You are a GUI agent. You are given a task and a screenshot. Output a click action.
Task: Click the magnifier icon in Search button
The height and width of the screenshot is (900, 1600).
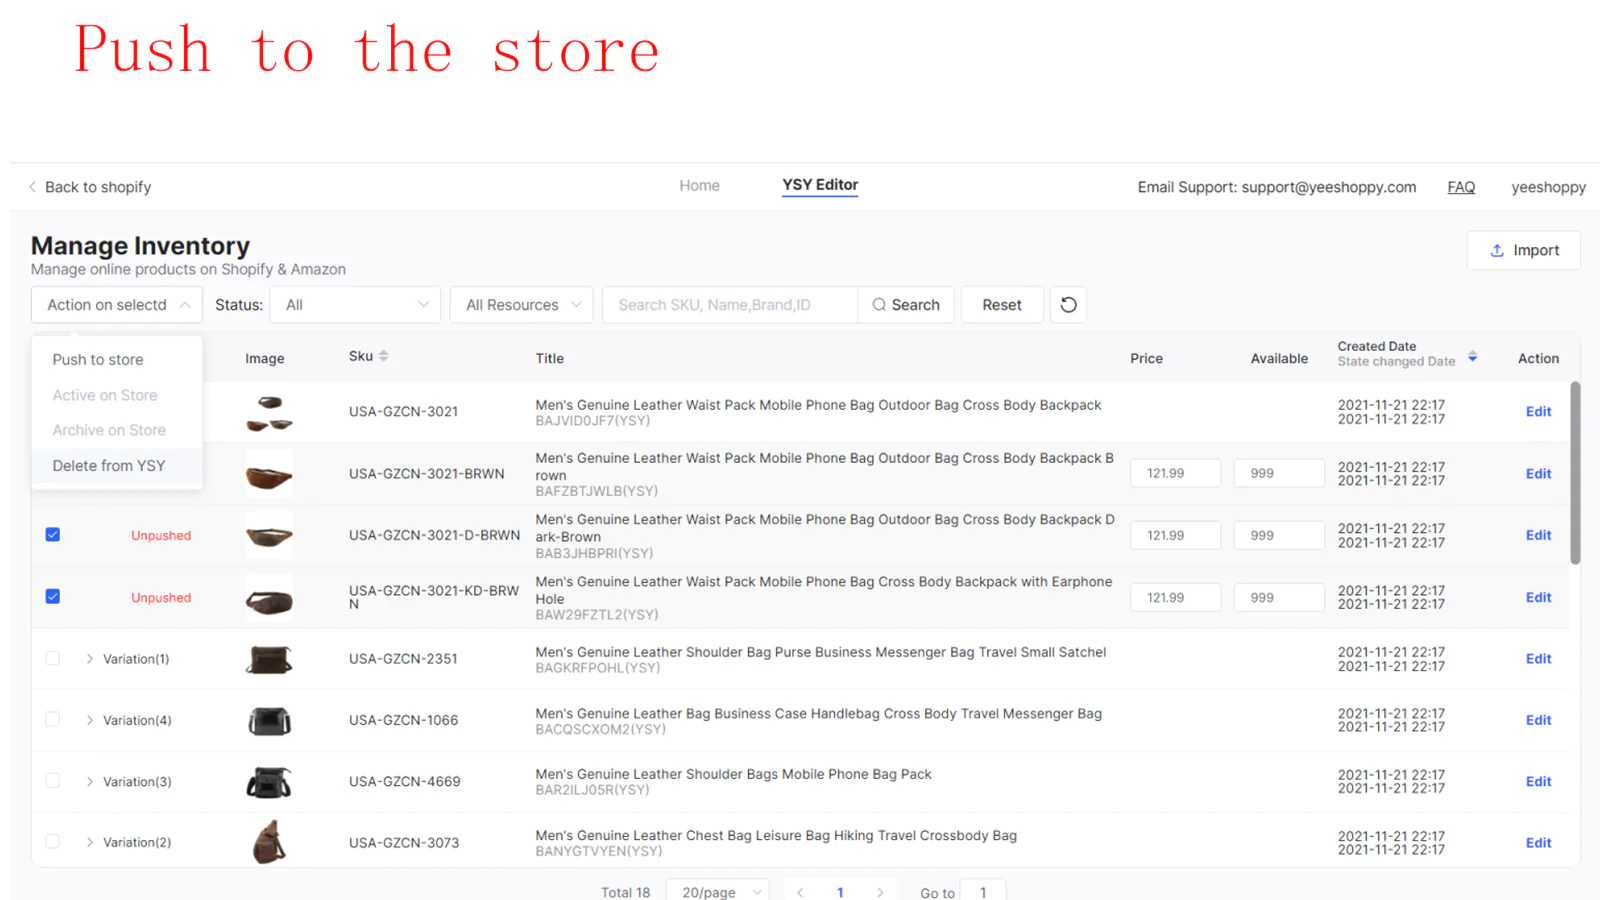pyautogui.click(x=879, y=305)
